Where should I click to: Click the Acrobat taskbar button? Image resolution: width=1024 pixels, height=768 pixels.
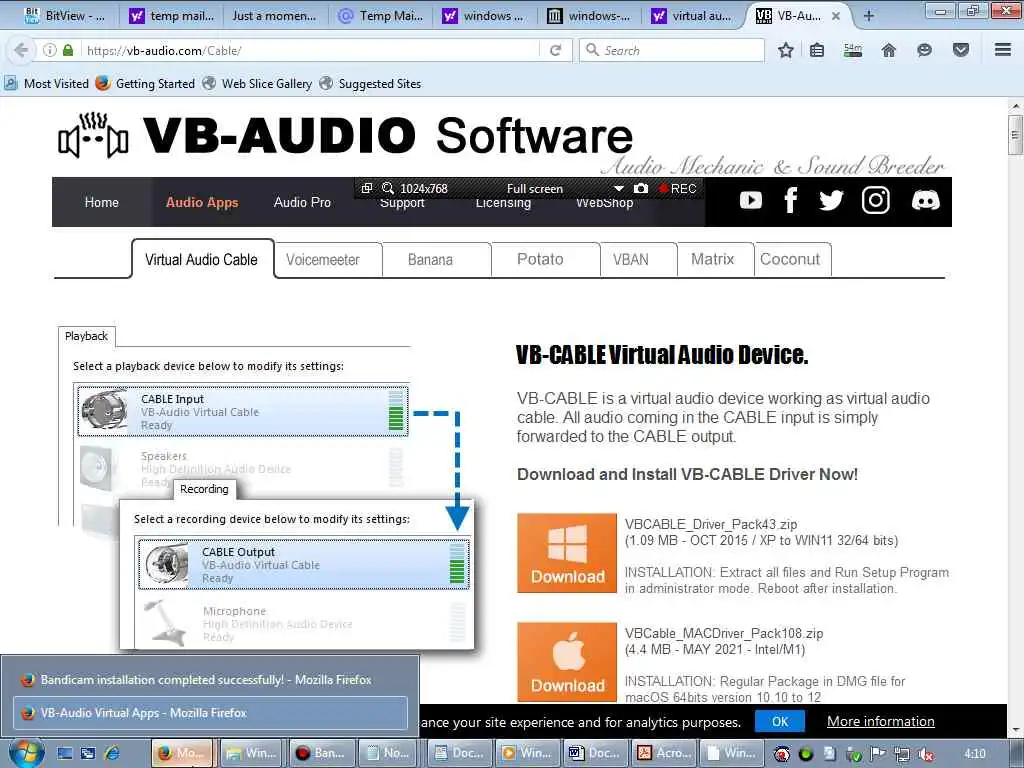(x=664, y=753)
